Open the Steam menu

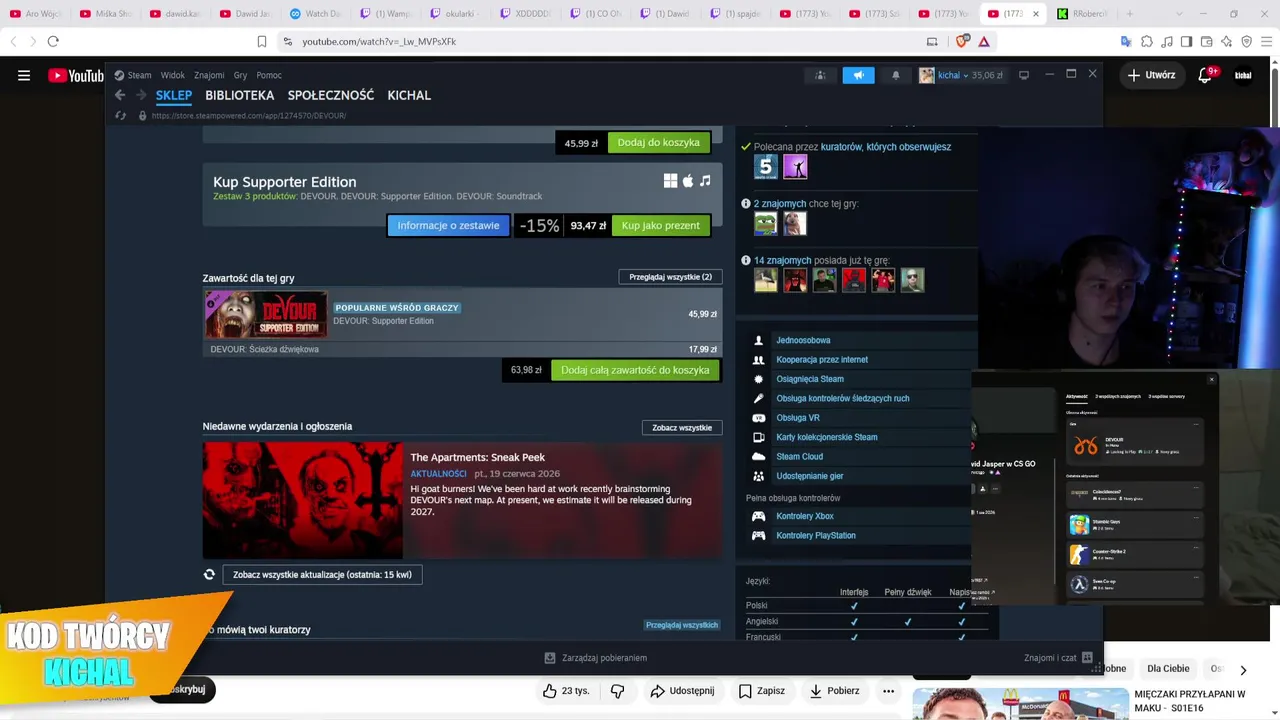[133, 75]
